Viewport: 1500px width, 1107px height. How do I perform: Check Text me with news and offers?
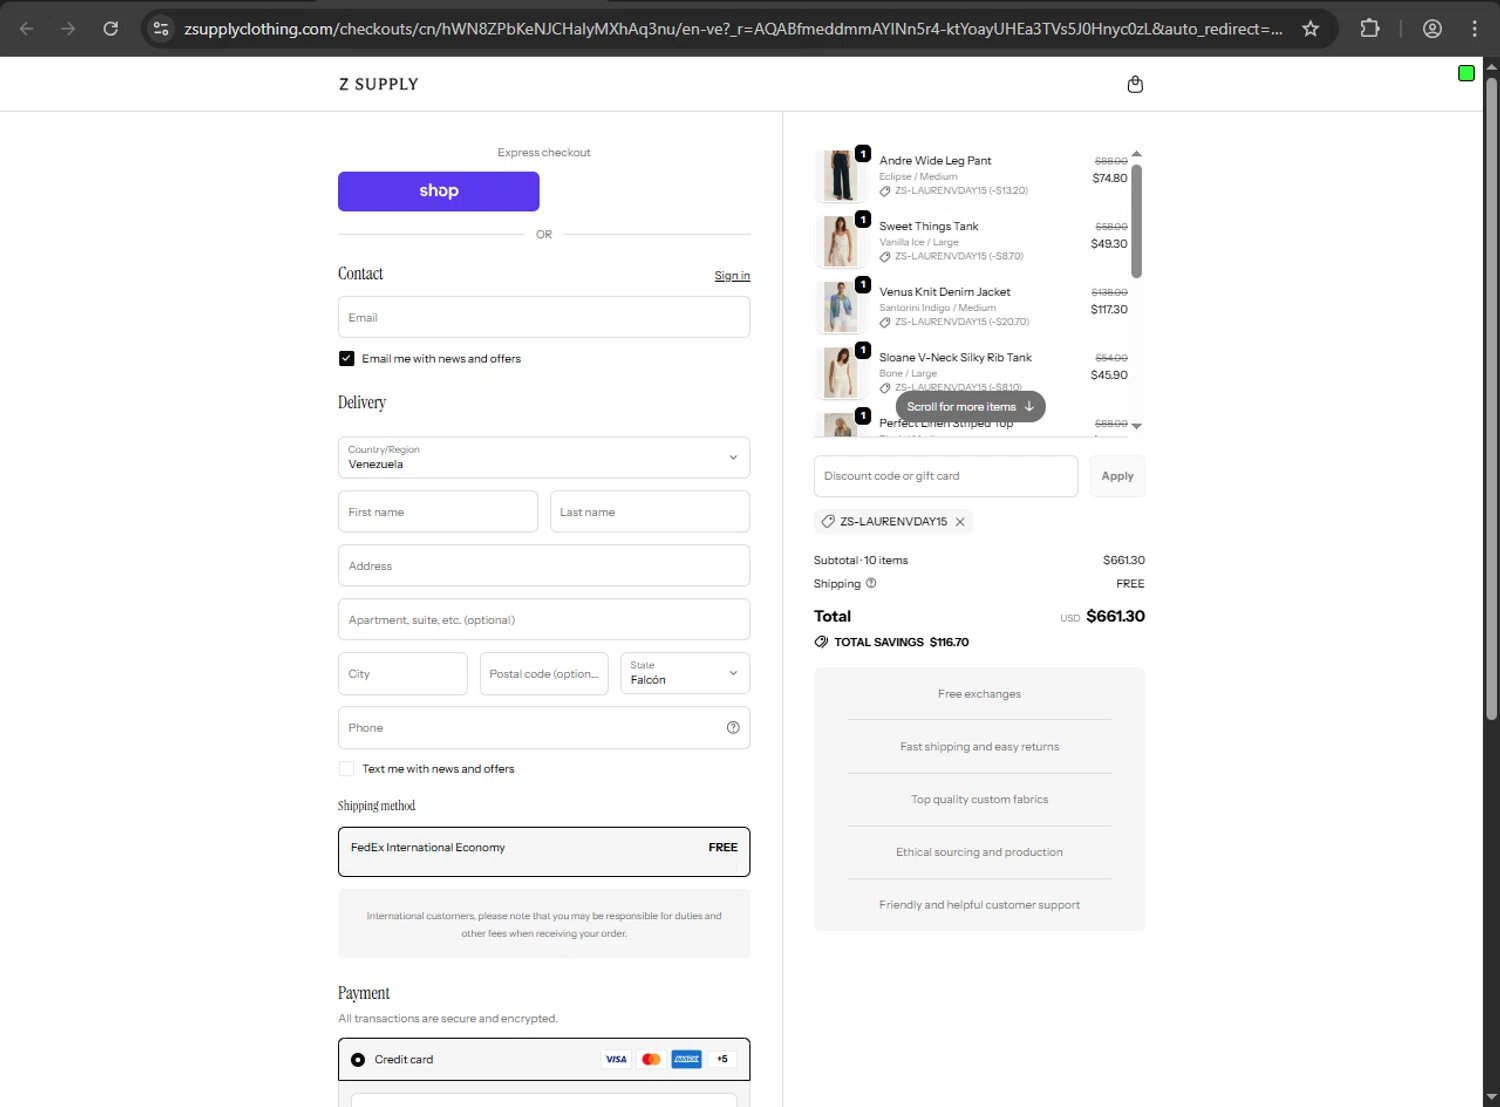(x=346, y=769)
